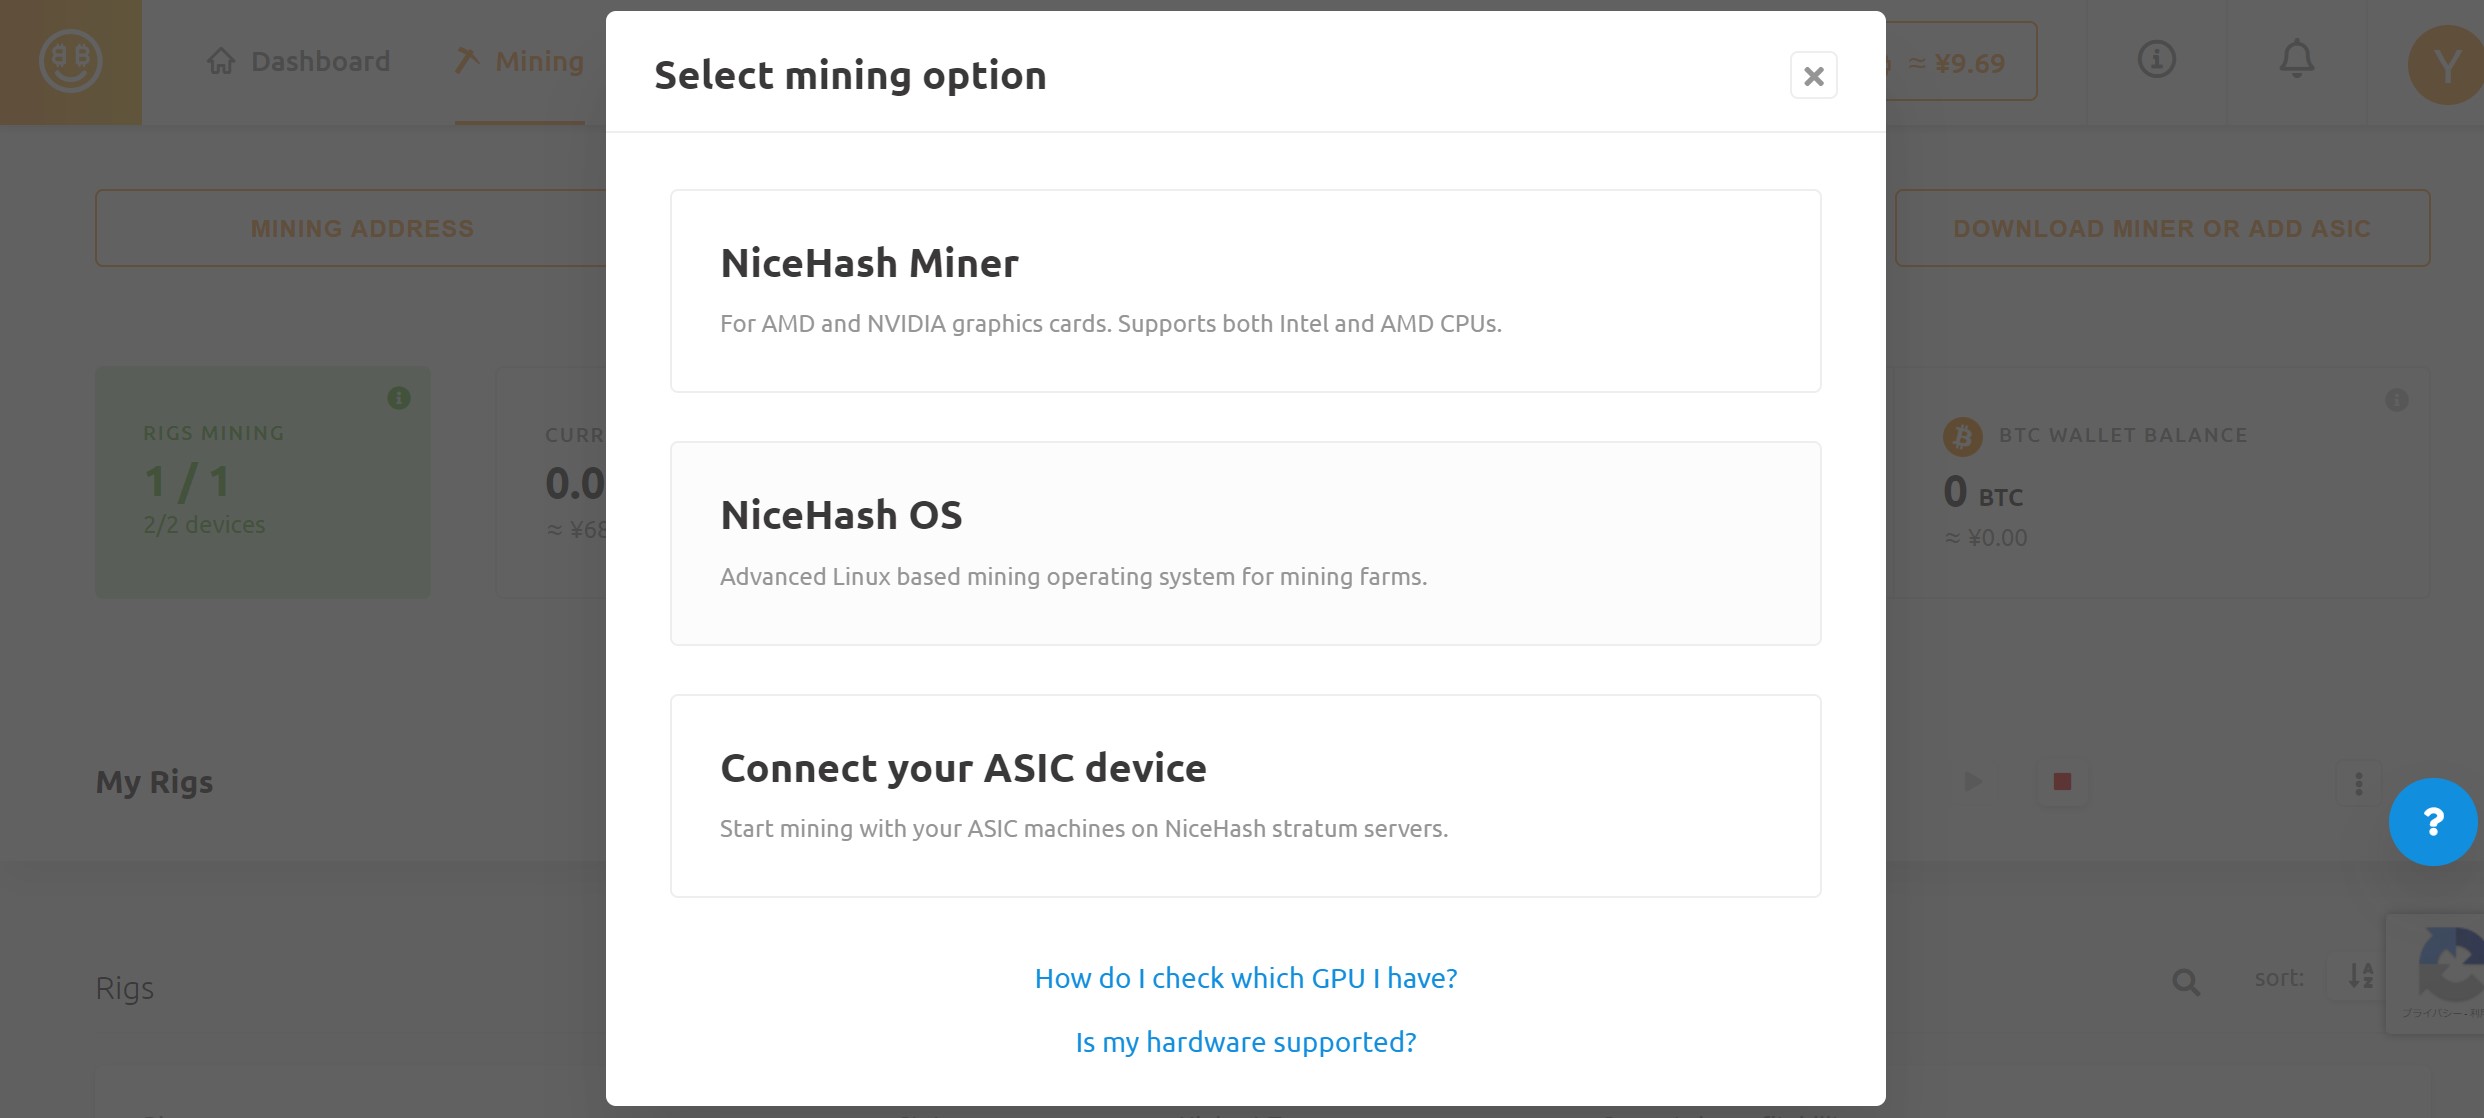The image size is (2484, 1118).
Task: Click DOWNLOAD MINER OR ADD ASIC
Action: click(2162, 227)
